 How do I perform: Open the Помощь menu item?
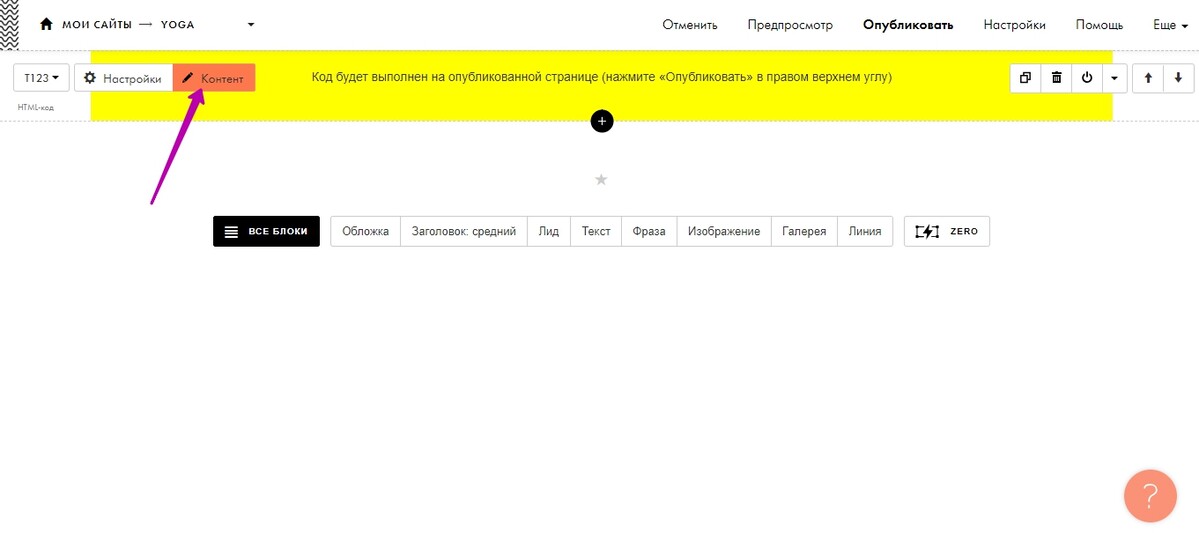1100,24
